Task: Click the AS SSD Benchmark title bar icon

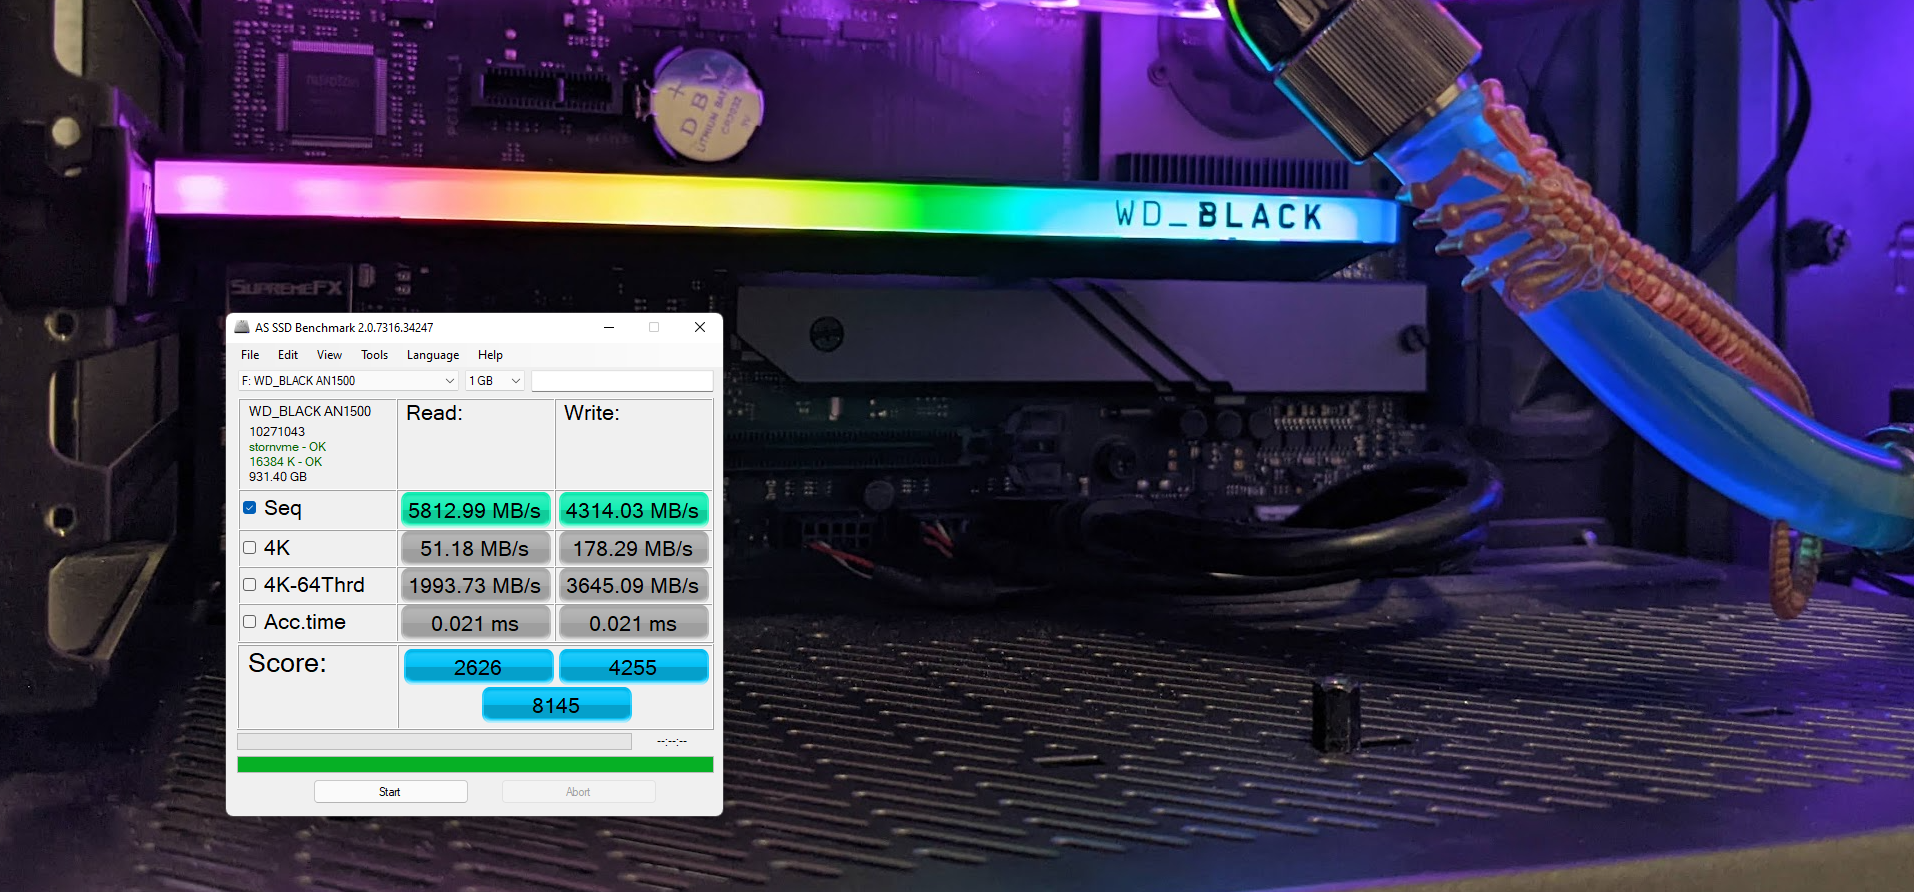Action: coord(241,327)
